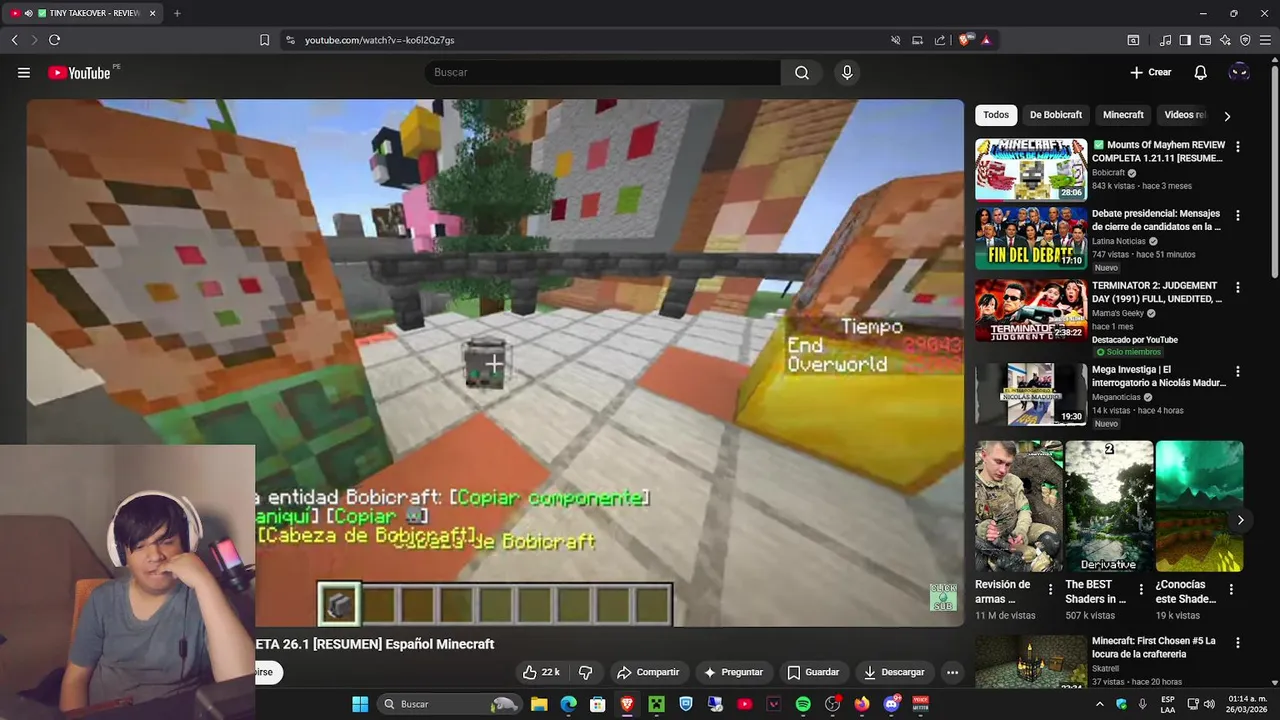Open the Windows Start menu

coord(360,704)
